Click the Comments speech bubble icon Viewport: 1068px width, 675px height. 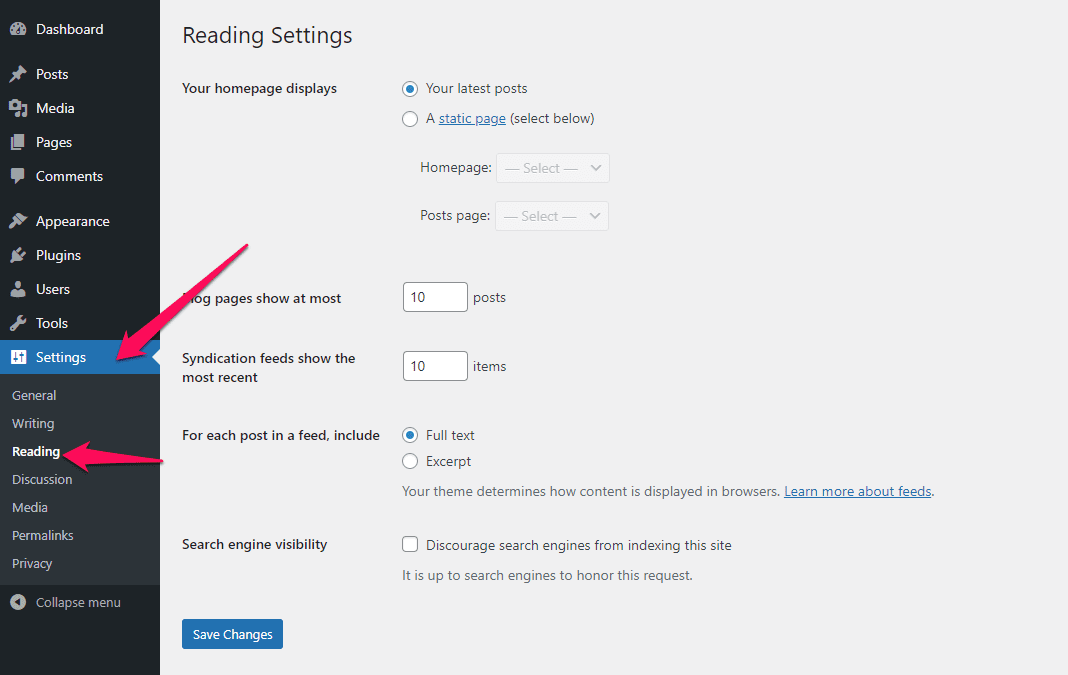[18, 176]
